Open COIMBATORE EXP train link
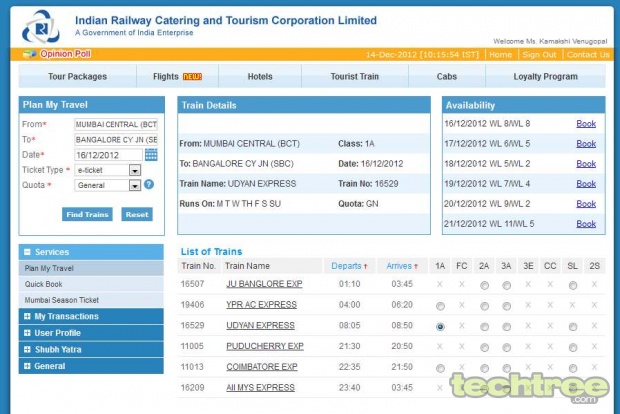The width and height of the screenshot is (620, 414). click(x=262, y=367)
